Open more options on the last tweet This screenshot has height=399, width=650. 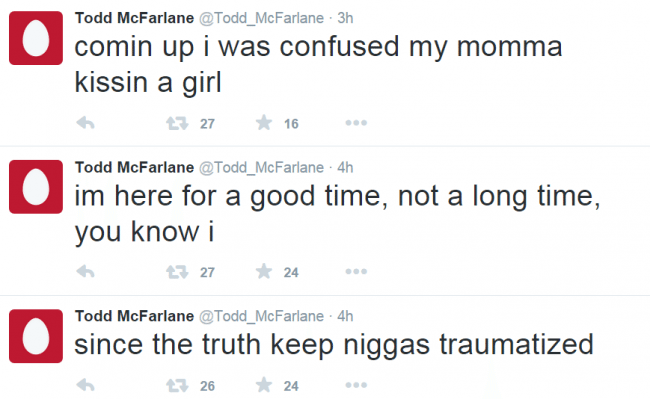point(356,385)
